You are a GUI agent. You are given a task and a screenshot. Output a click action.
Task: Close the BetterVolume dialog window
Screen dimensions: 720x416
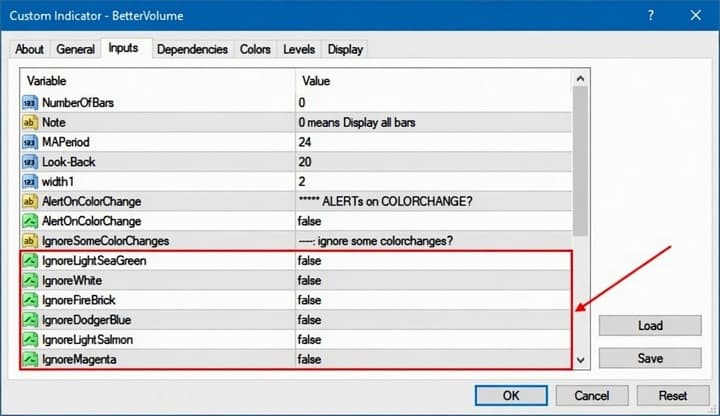point(696,15)
